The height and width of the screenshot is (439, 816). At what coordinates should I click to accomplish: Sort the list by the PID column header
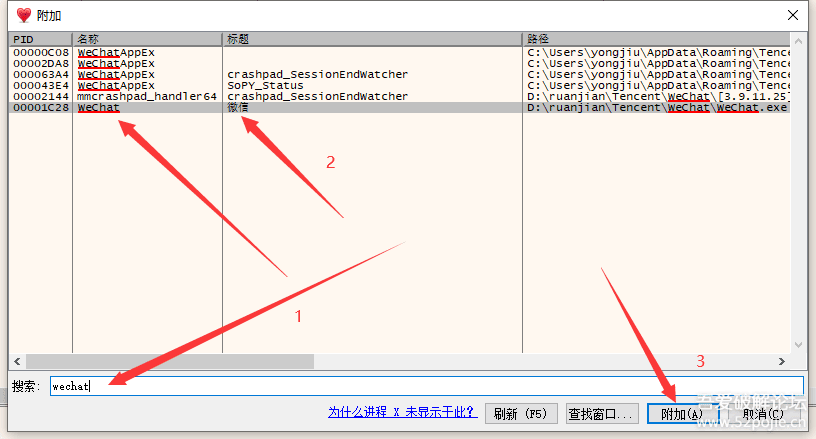tap(40, 39)
